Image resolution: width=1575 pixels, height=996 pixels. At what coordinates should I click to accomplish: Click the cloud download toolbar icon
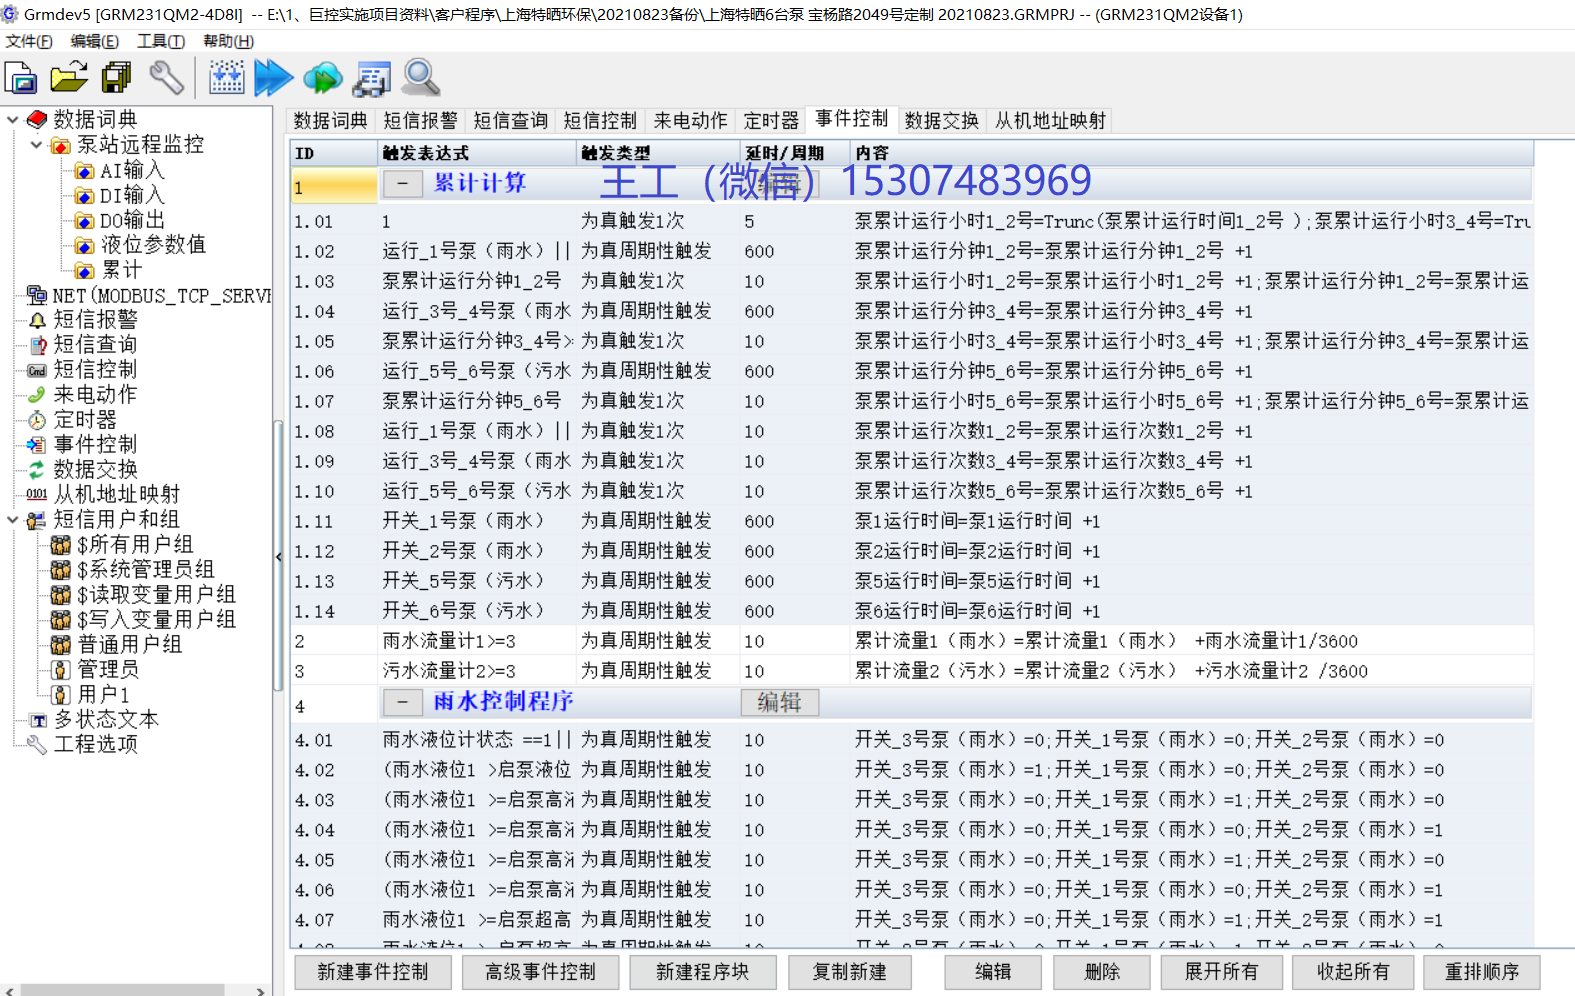click(322, 78)
